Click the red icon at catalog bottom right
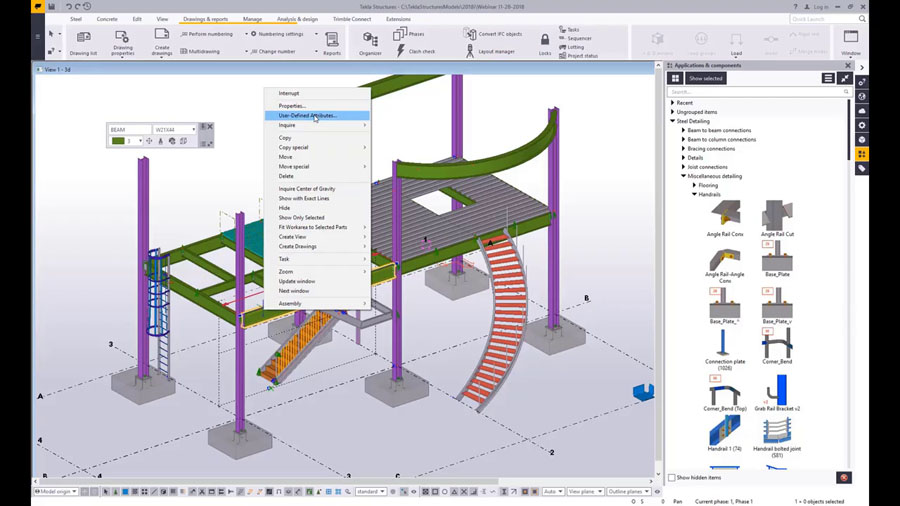 [844, 477]
